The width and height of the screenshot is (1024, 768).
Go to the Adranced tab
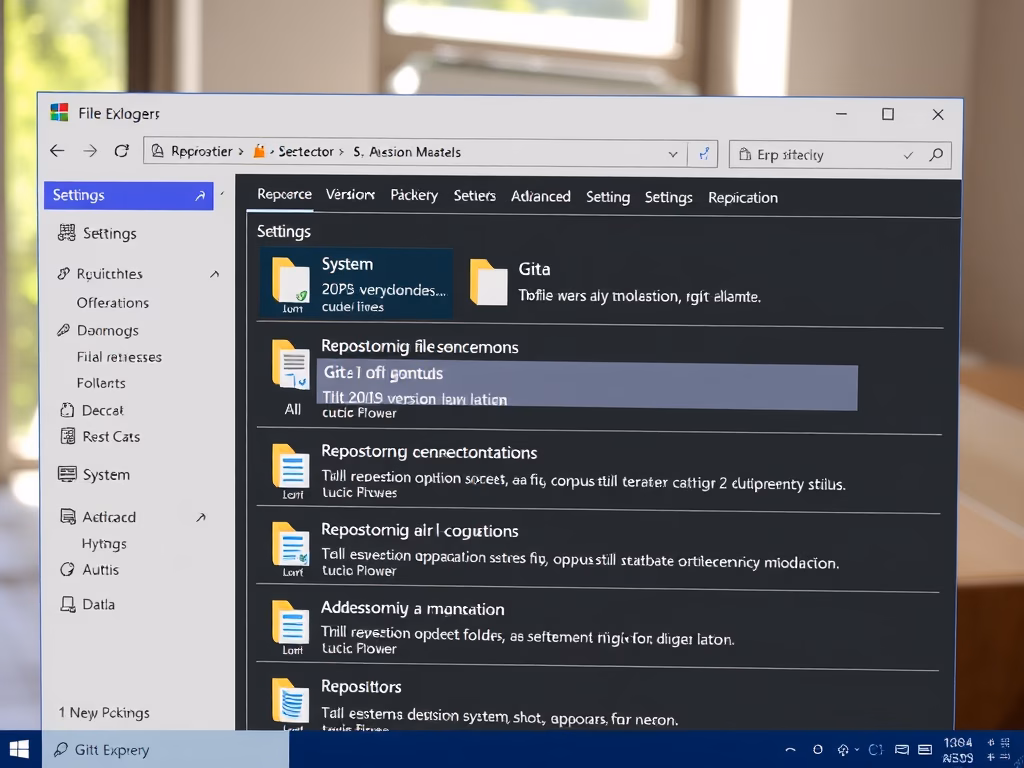(541, 197)
